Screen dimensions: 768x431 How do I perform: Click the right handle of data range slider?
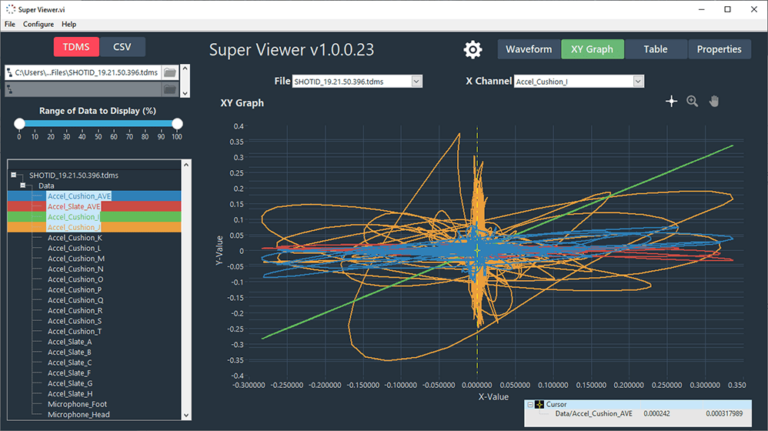(x=177, y=124)
